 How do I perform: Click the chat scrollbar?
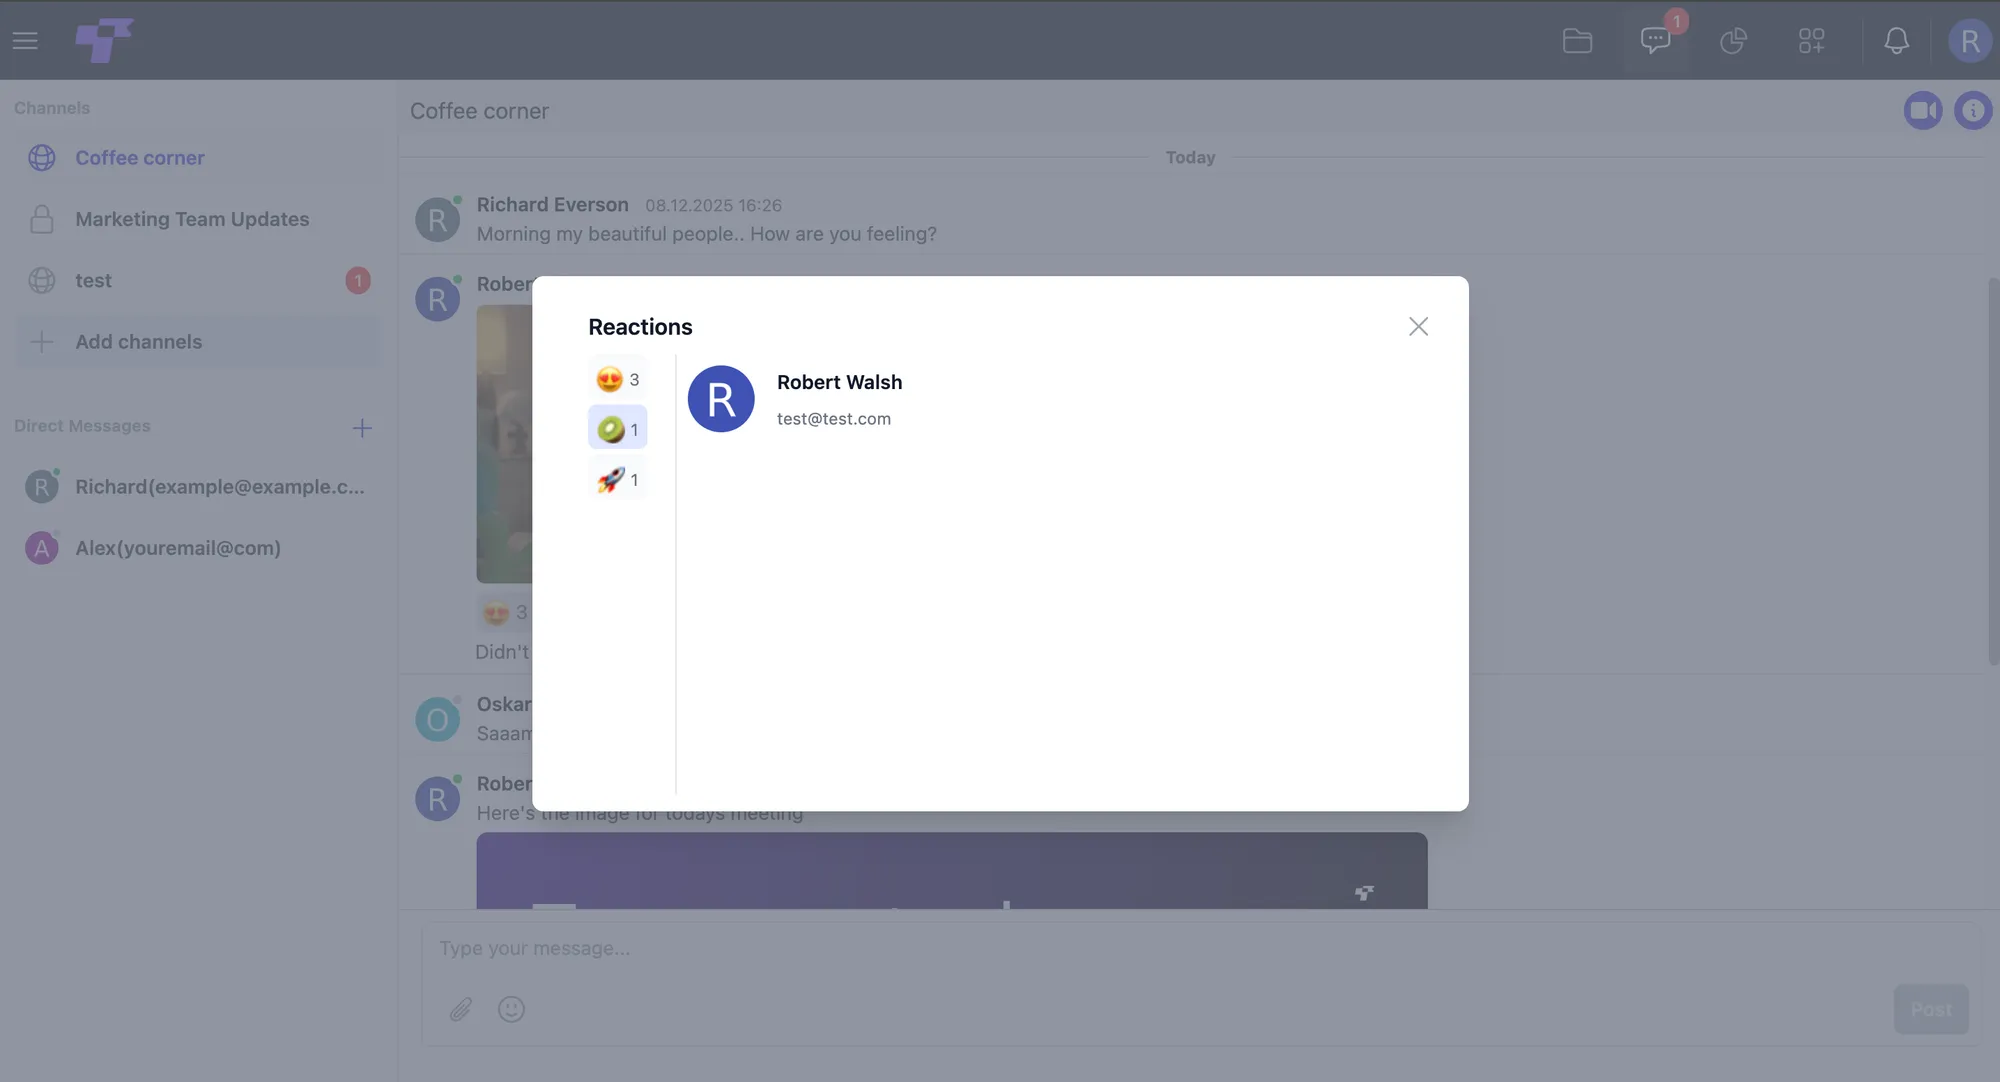tap(1993, 470)
